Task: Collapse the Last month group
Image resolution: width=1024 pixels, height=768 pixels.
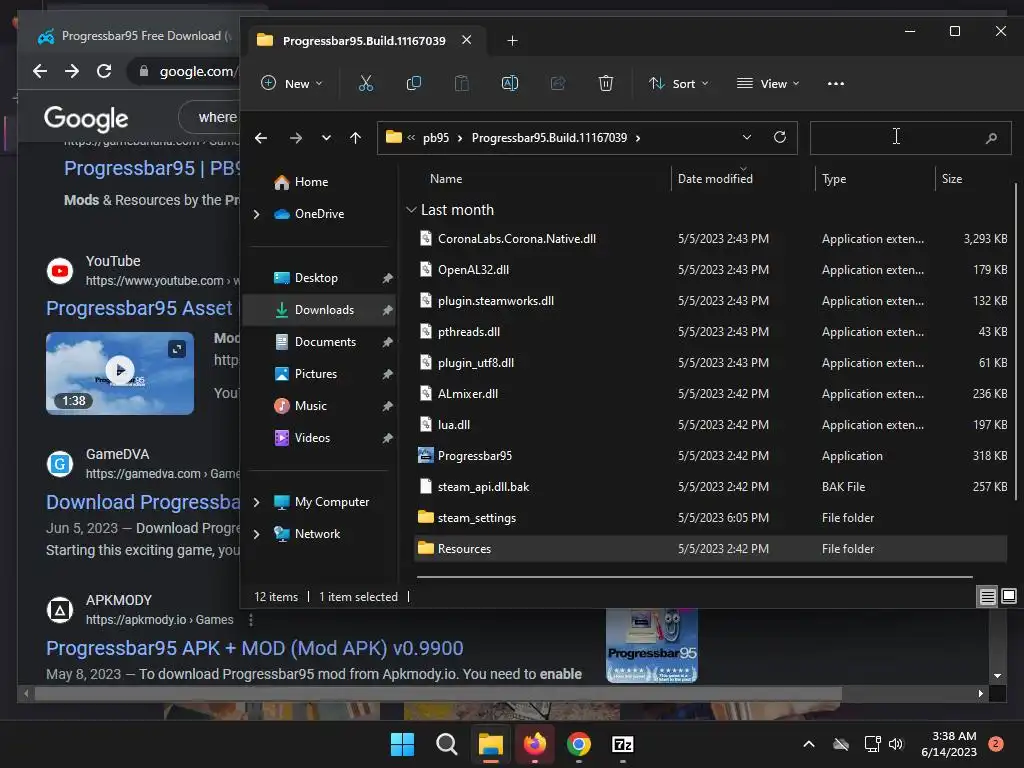Action: (x=411, y=210)
